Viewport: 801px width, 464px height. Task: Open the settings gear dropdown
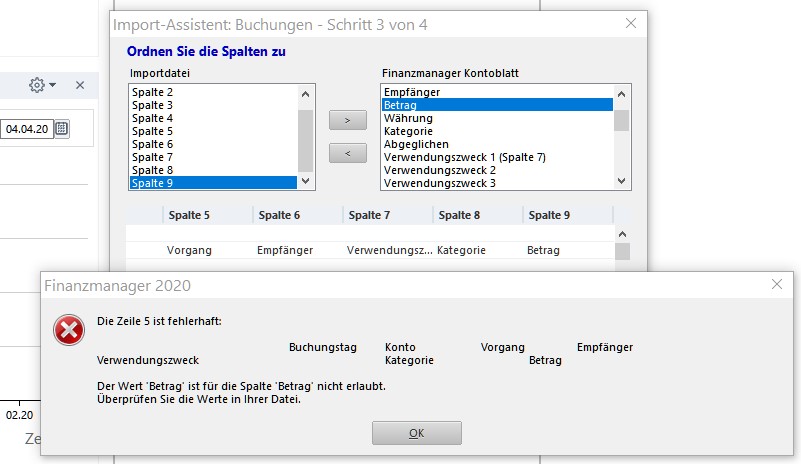click(42, 85)
